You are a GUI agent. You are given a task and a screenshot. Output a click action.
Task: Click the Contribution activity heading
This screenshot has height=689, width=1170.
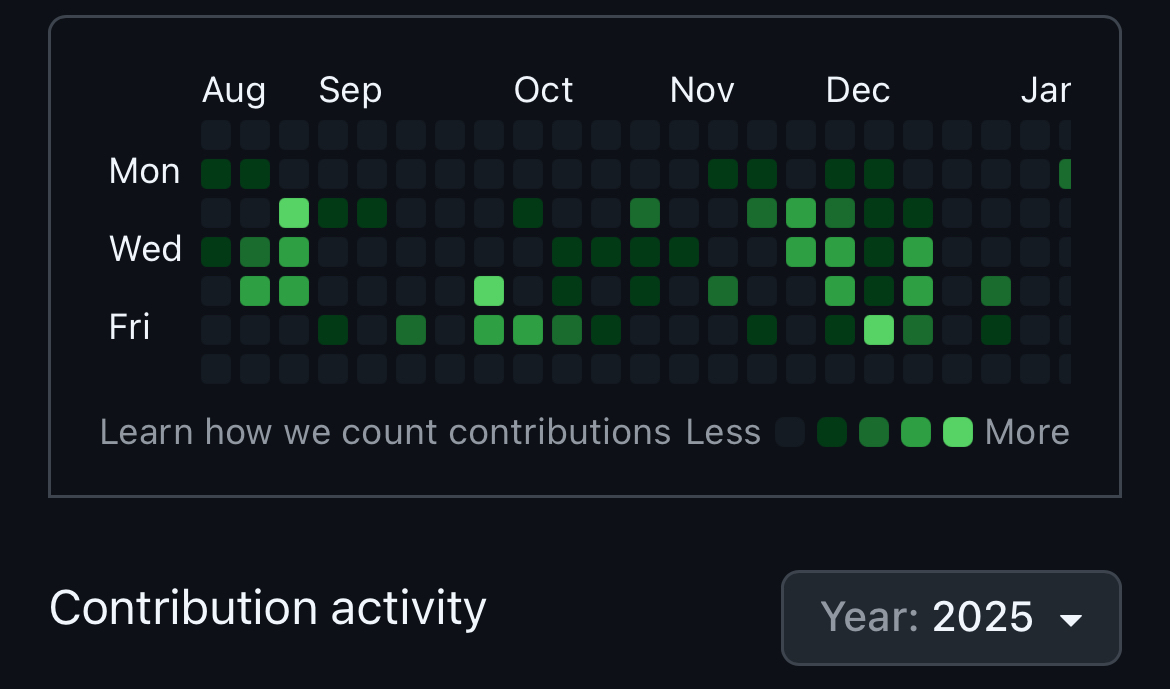(268, 608)
